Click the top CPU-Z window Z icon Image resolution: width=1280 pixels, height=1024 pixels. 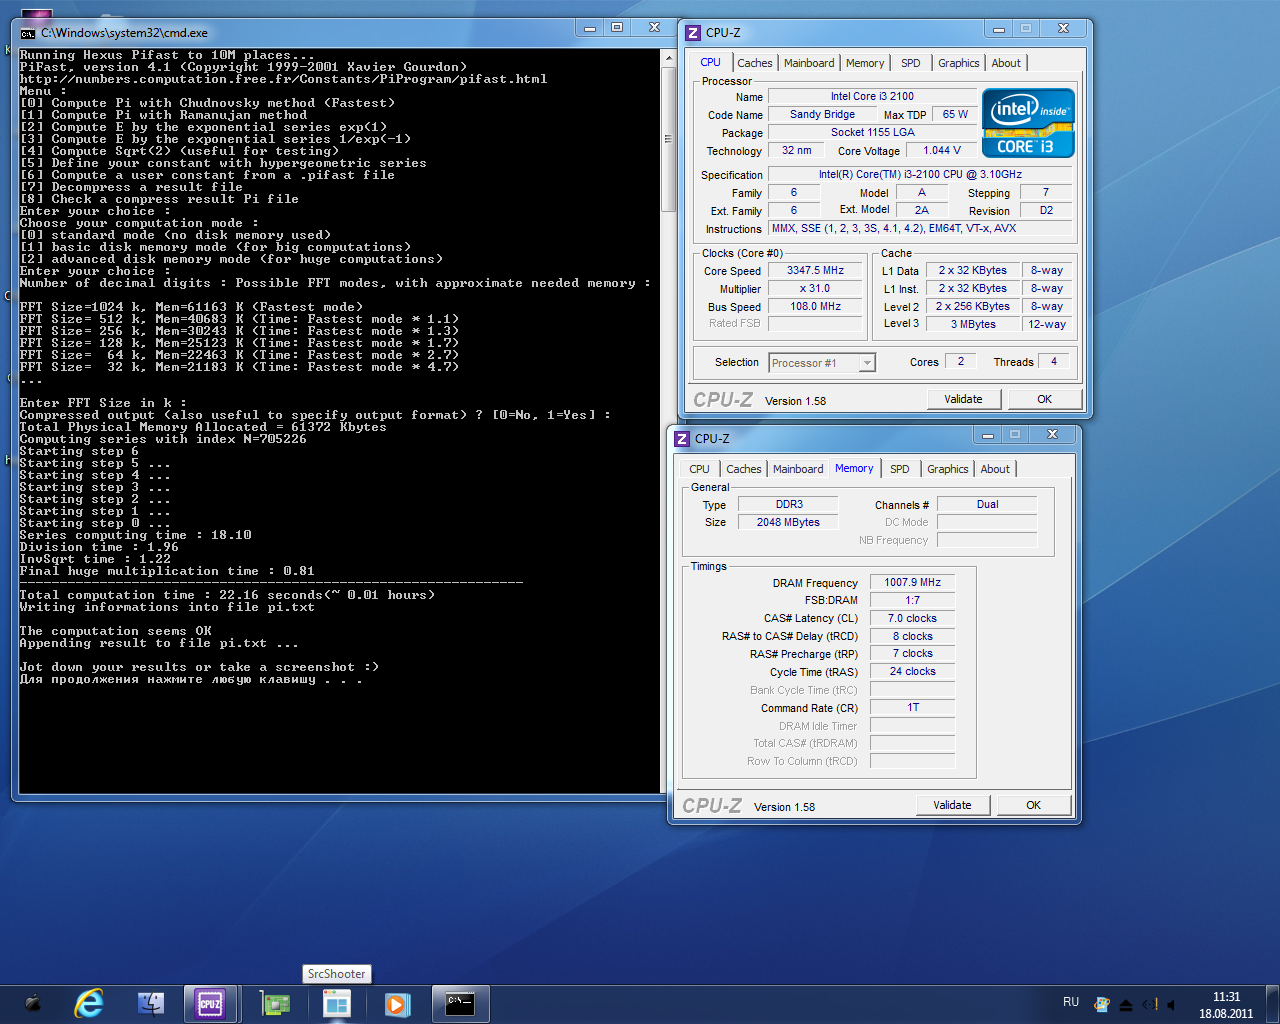(x=693, y=33)
